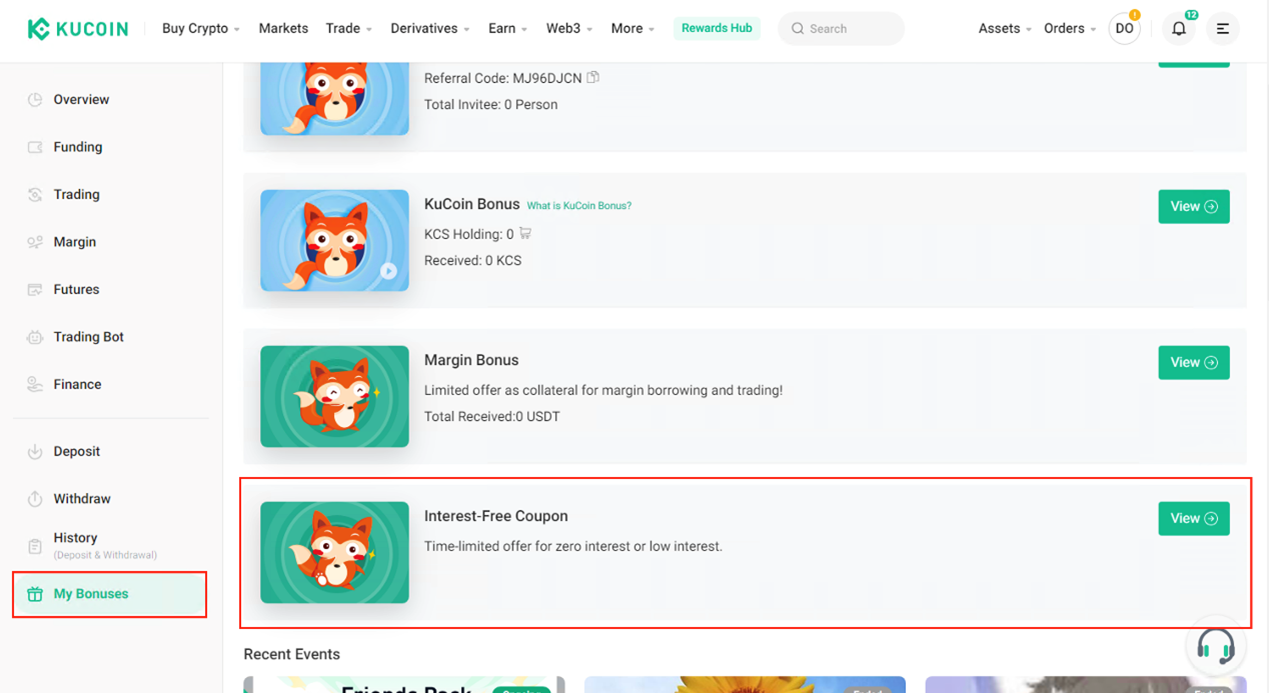Click the Deposit download icon
The image size is (1269, 693).
pyautogui.click(x=35, y=451)
